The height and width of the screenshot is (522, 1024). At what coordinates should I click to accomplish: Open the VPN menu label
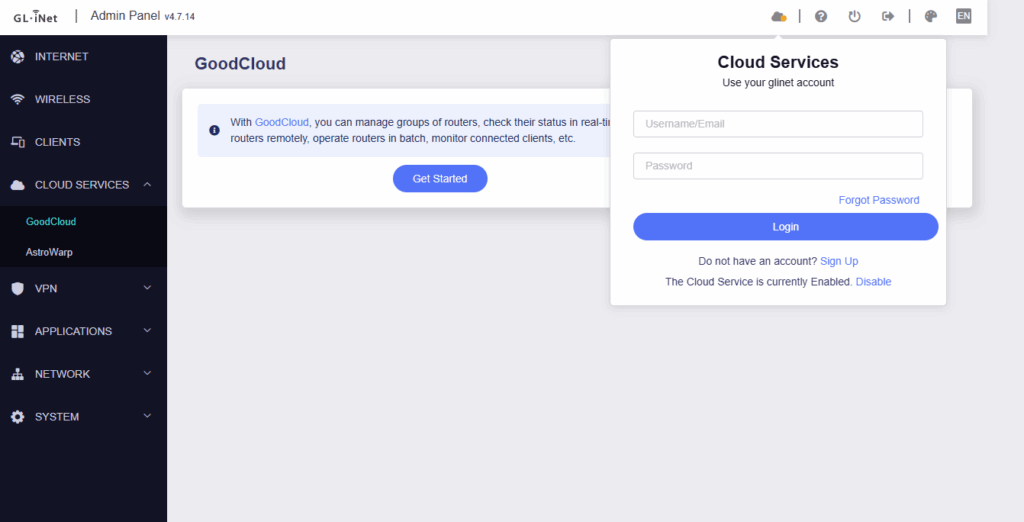coord(46,288)
